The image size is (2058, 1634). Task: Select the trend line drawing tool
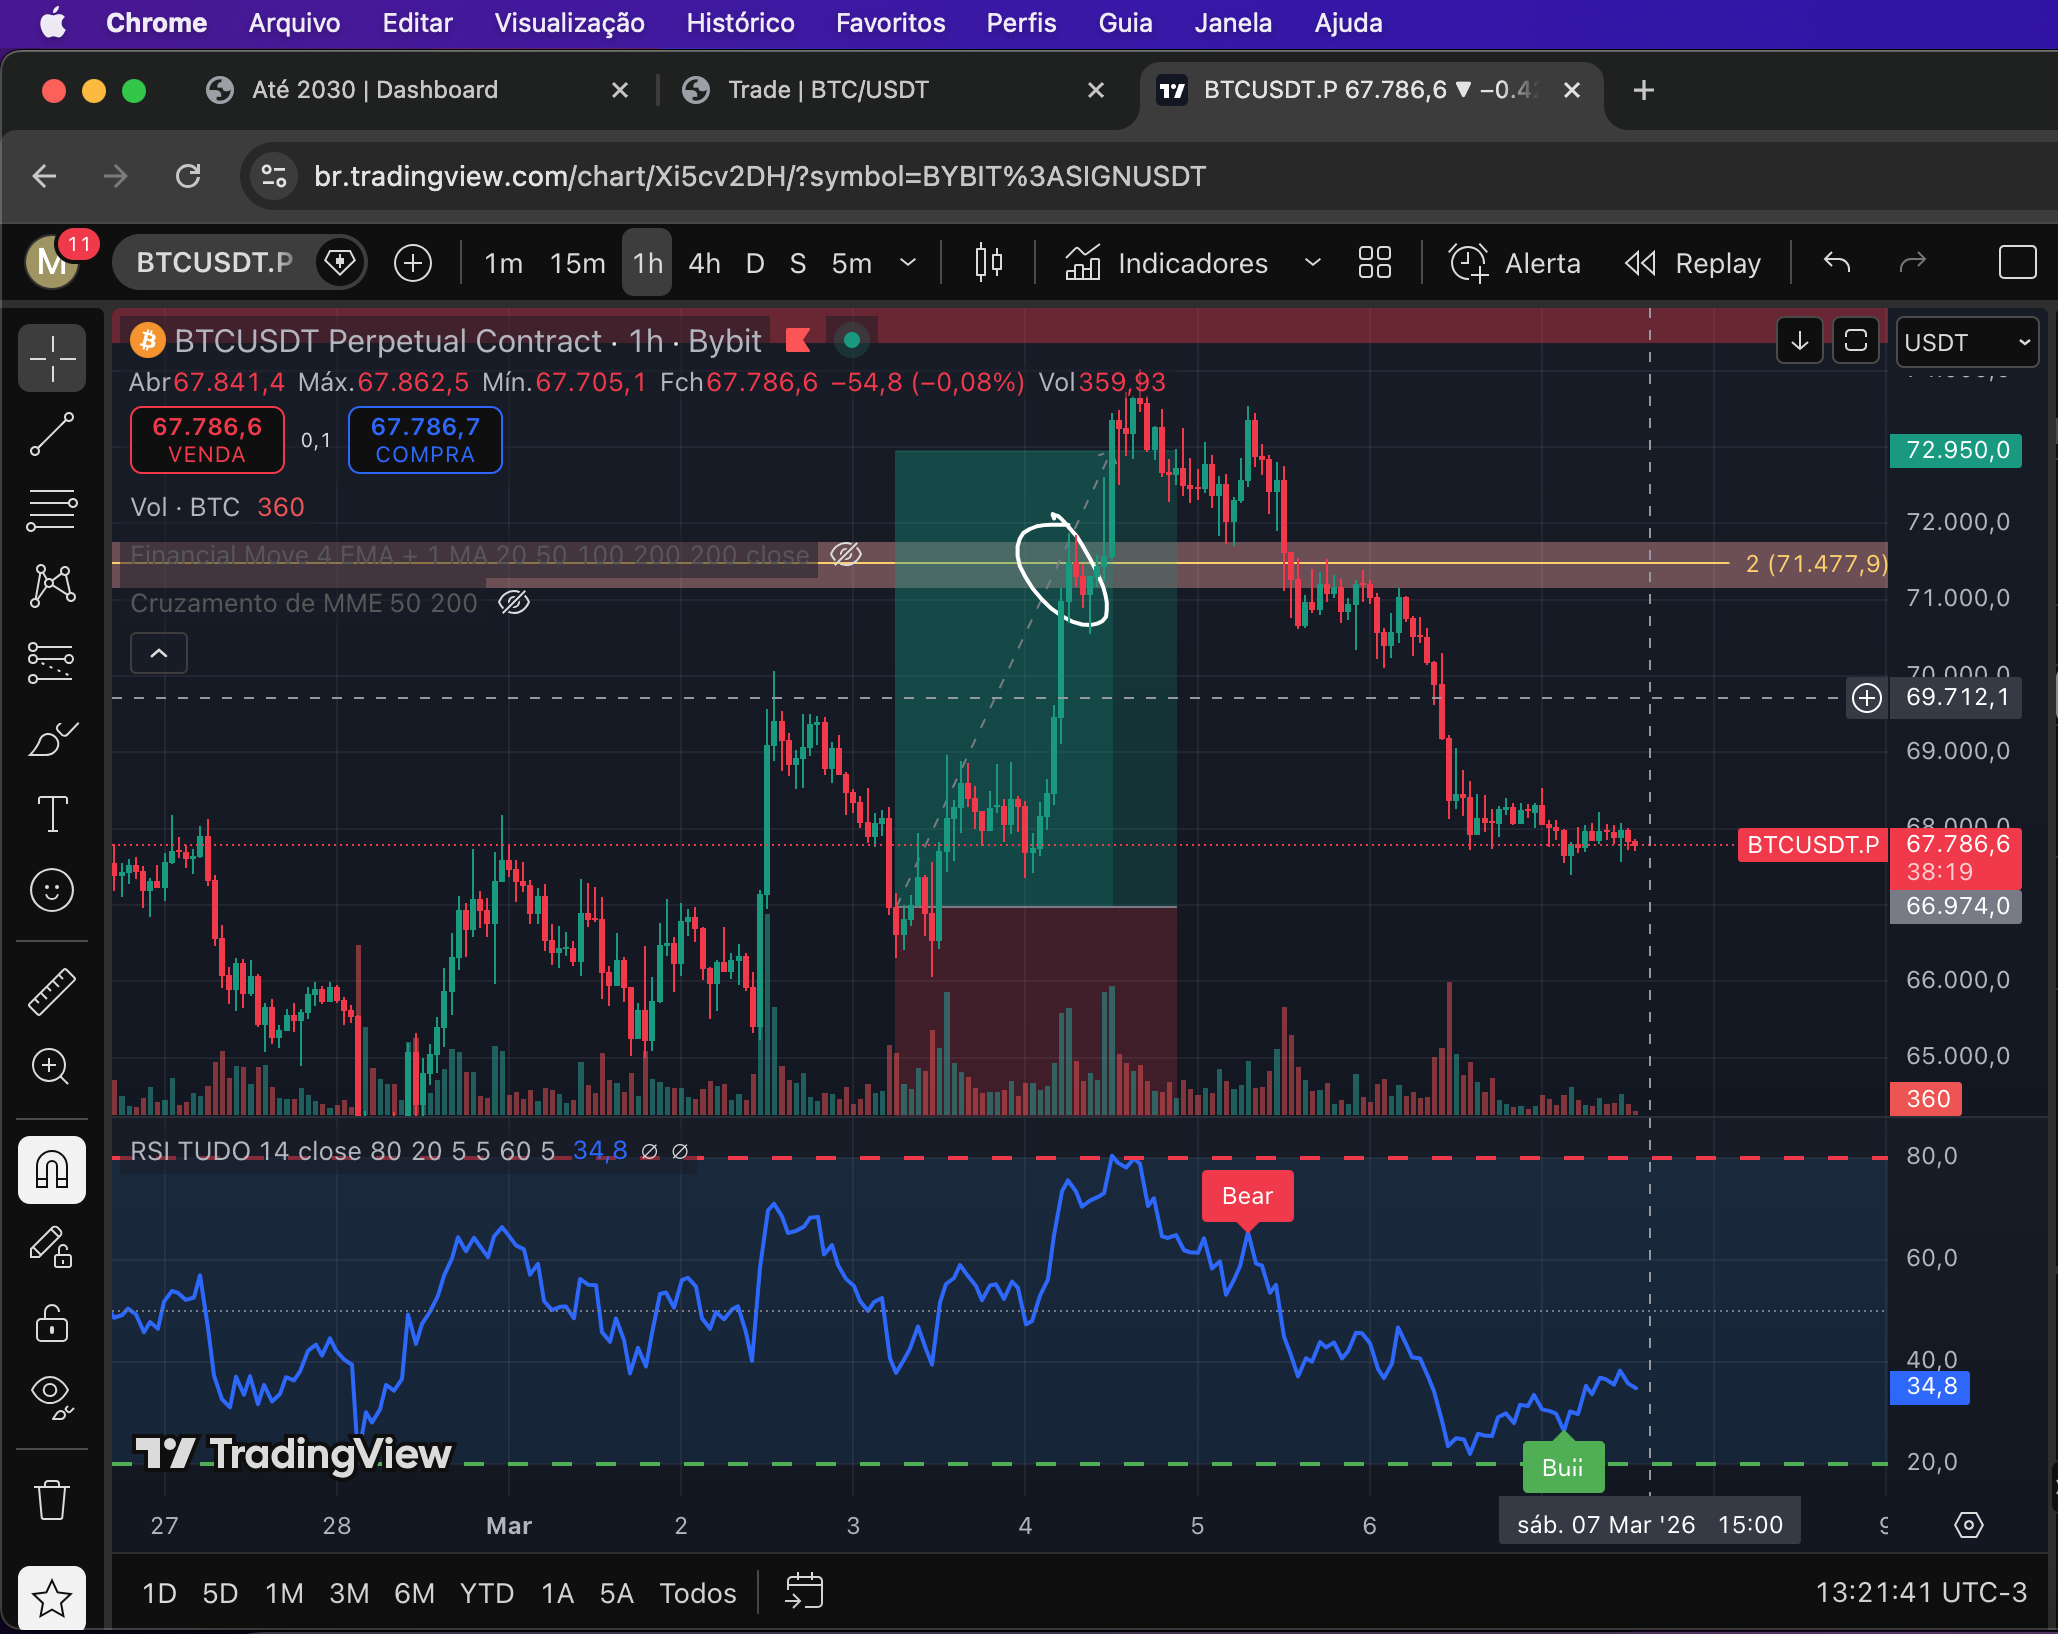52,435
